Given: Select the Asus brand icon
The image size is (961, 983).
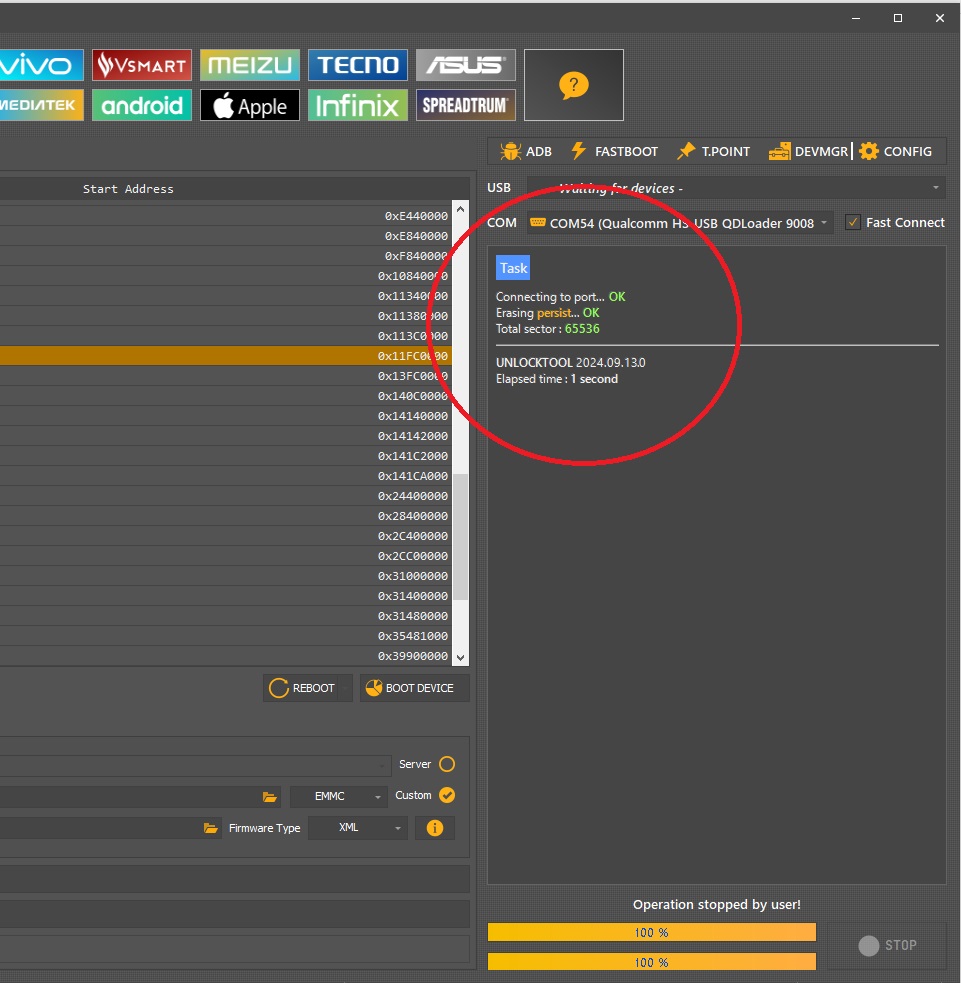Looking at the screenshot, I should click(466, 66).
